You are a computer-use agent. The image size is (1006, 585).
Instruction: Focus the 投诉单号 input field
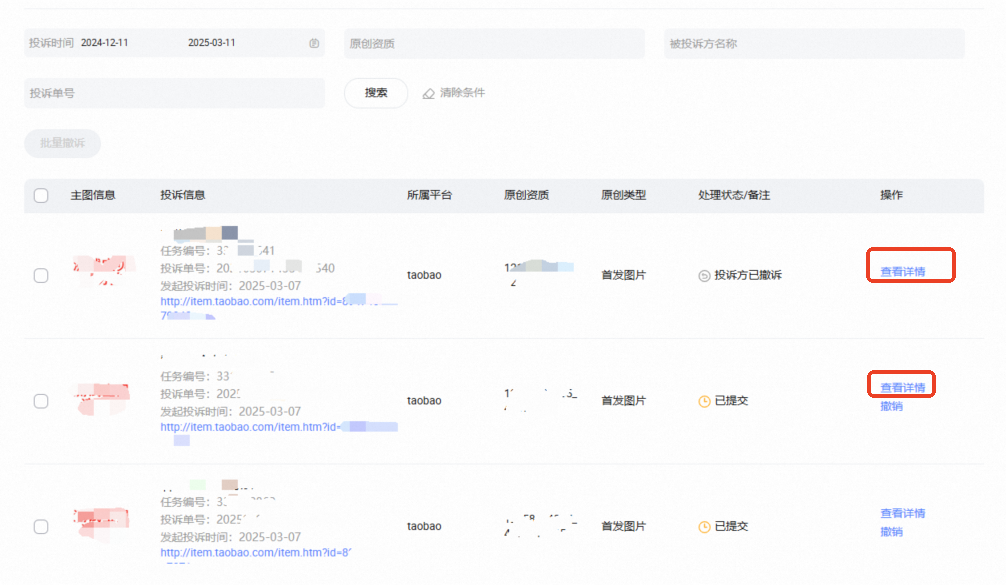click(175, 93)
